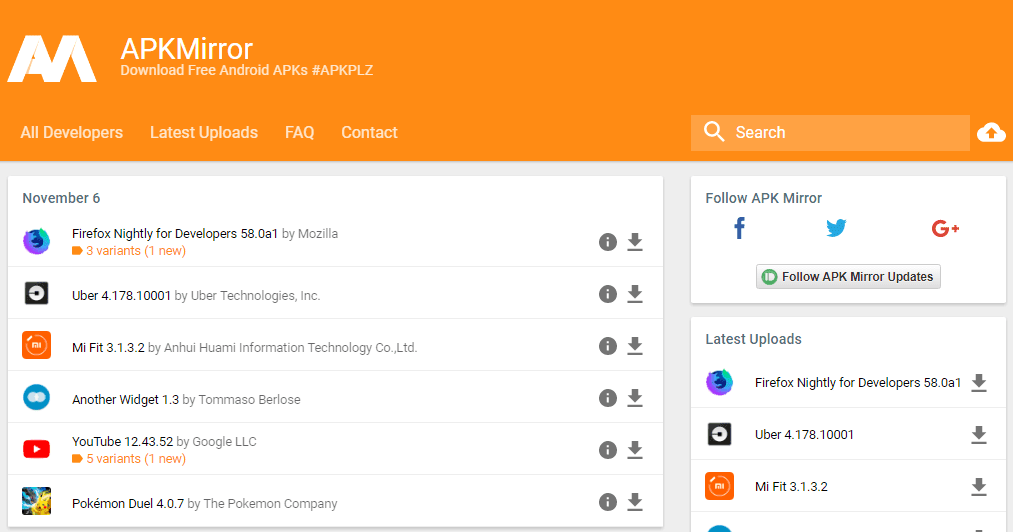1013x532 pixels.
Task: Open the APKMirror site title link
Action: pos(187,49)
